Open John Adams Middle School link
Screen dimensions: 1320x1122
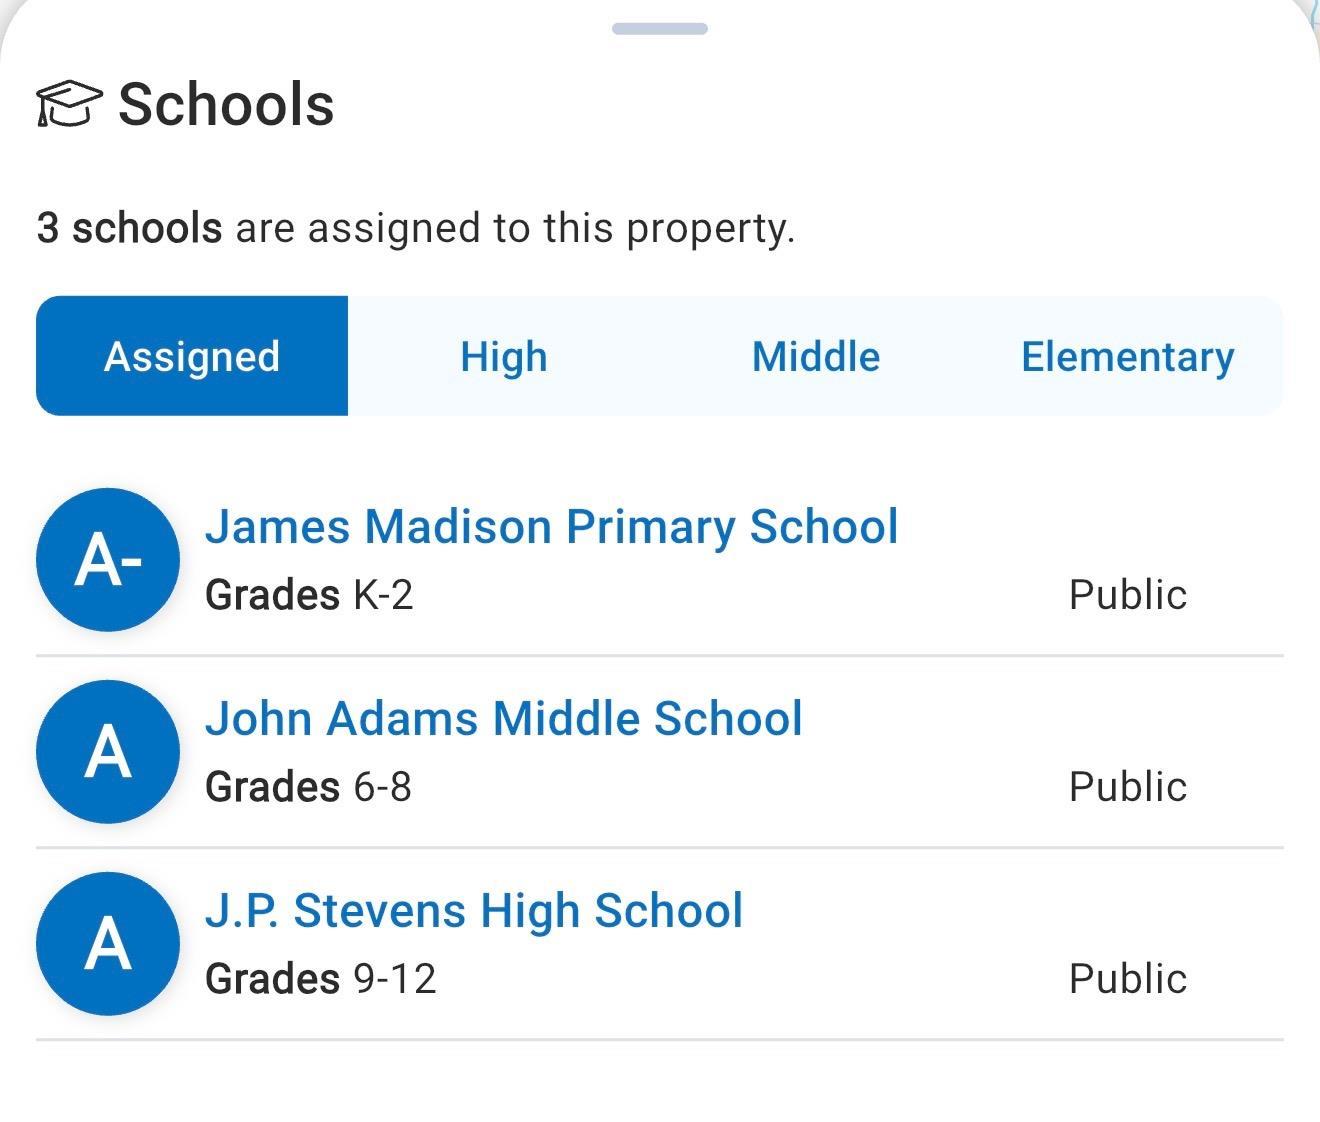[504, 718]
